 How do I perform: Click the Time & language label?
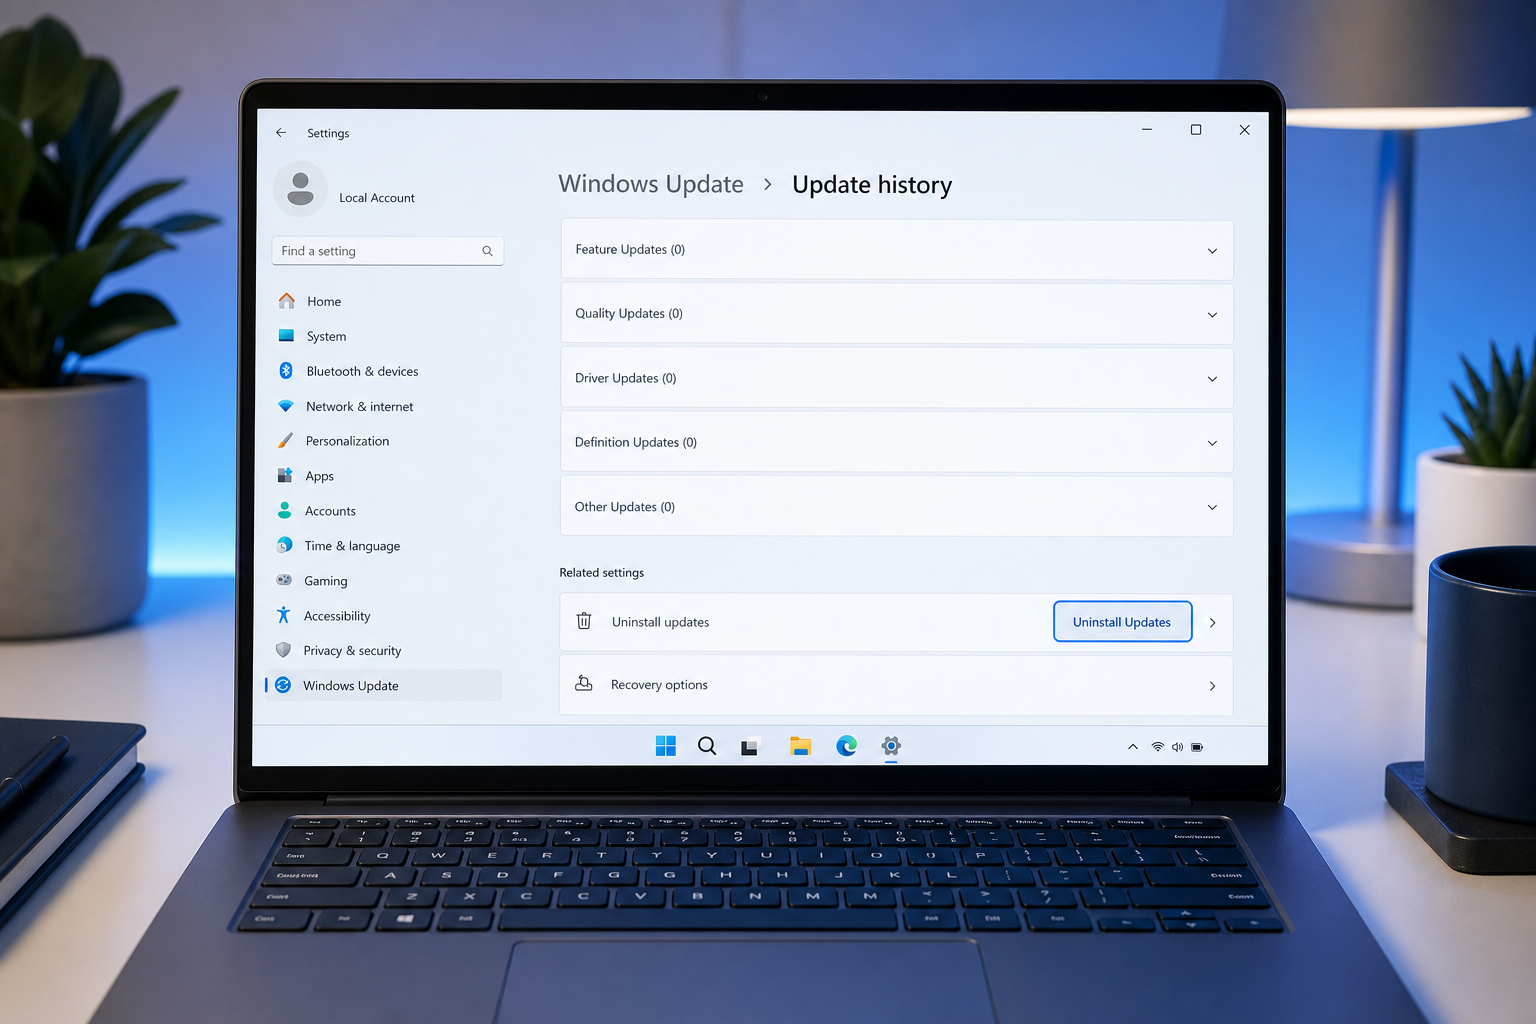tap(352, 546)
